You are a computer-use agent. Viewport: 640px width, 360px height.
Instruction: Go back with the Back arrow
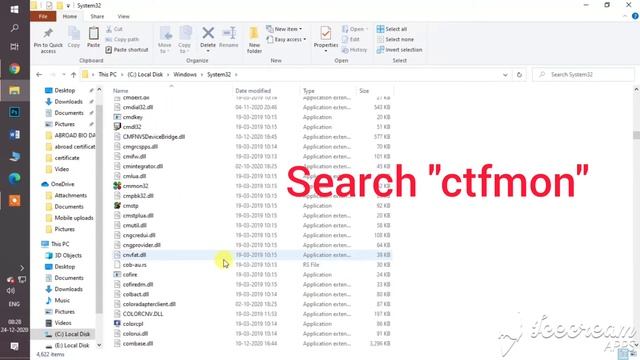tap(39, 75)
